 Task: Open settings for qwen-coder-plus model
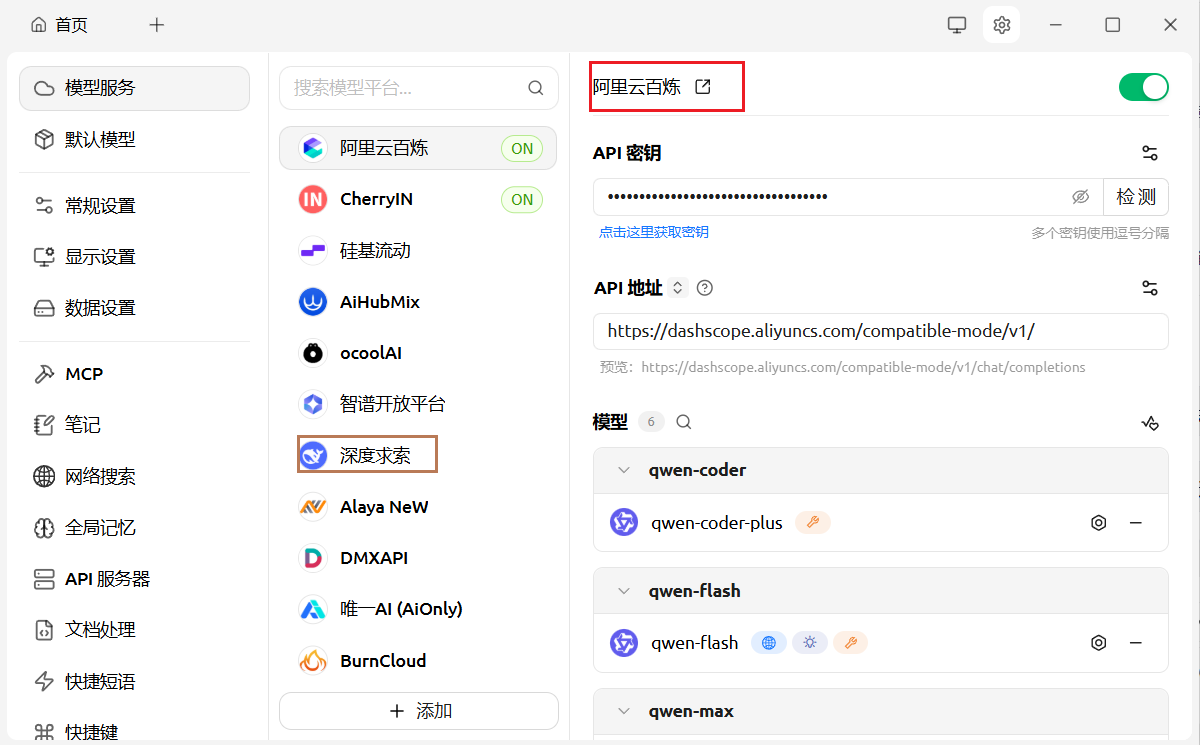[x=1099, y=522]
